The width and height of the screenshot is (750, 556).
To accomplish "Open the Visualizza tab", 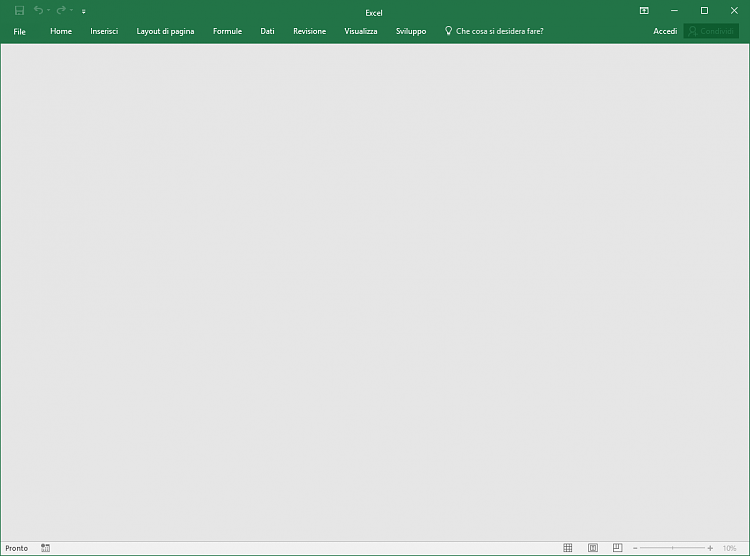I will [361, 31].
